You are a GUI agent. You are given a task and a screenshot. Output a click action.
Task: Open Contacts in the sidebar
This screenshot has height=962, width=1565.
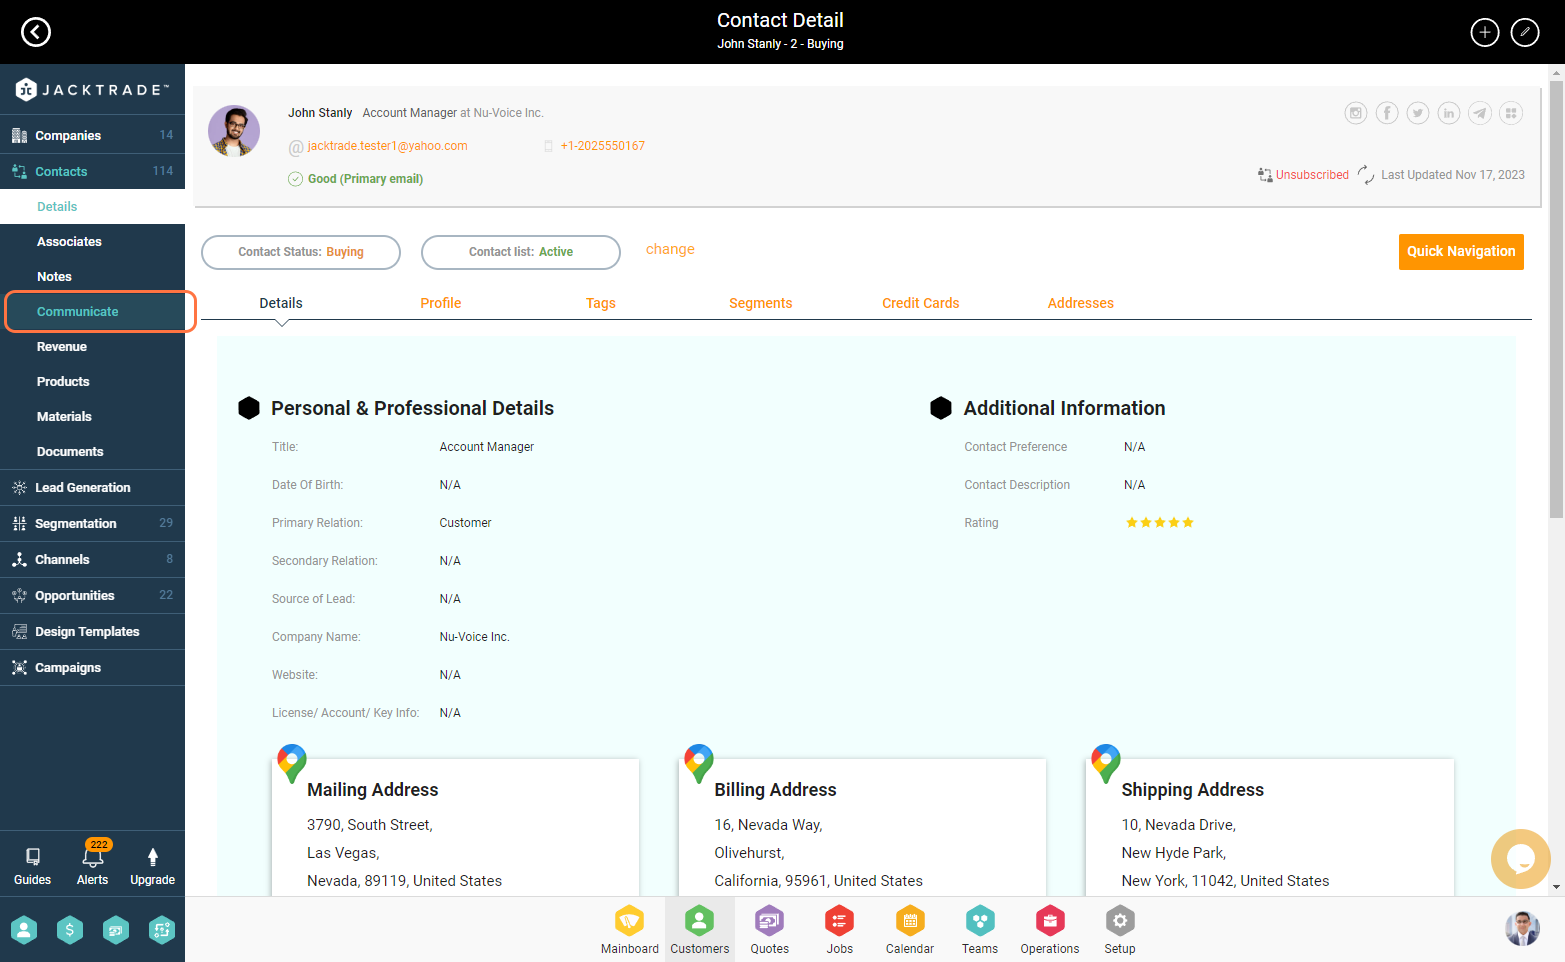[92, 171]
